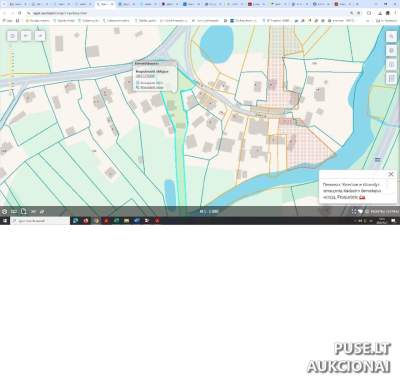Image resolution: width=400 pixels, height=380 pixels.
Task: Open the Word icon on the taskbar
Action: [x=137, y=221]
